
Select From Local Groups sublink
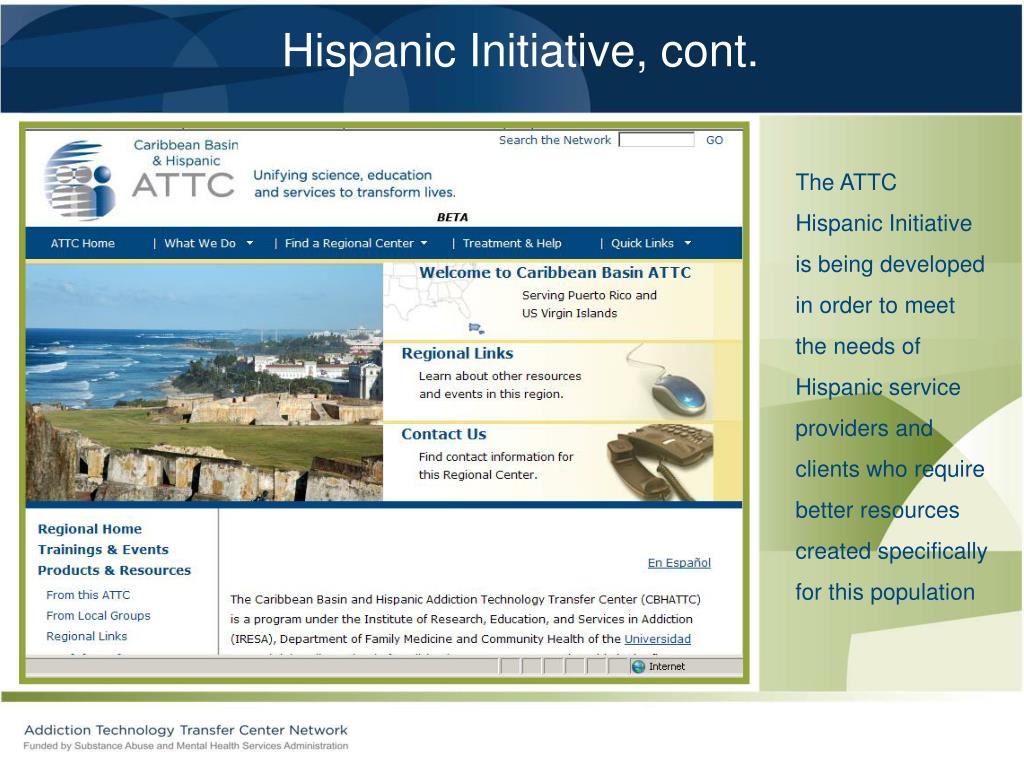[x=98, y=616]
